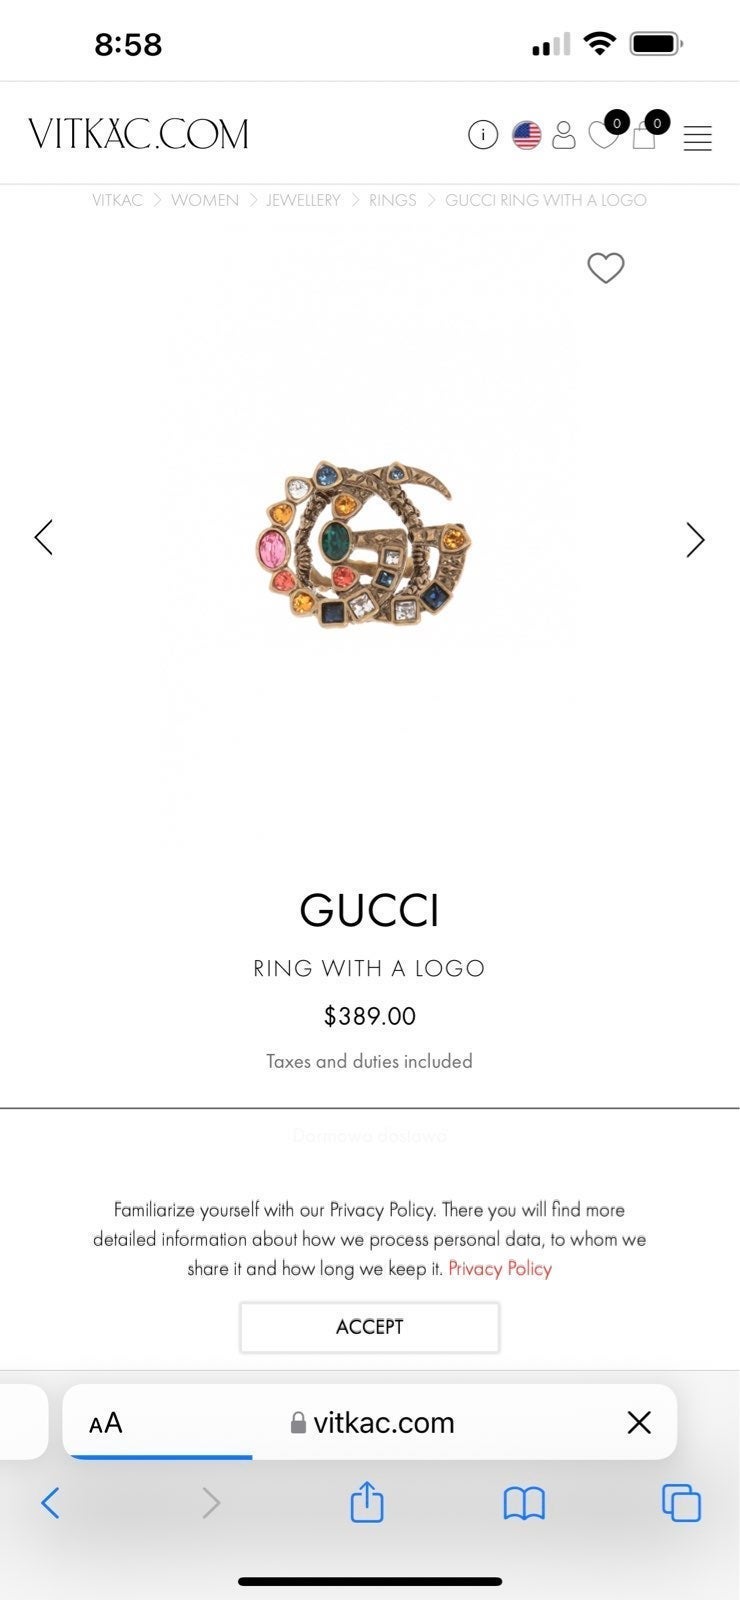Open the info icon in header
The width and height of the screenshot is (740, 1600).
click(483, 135)
